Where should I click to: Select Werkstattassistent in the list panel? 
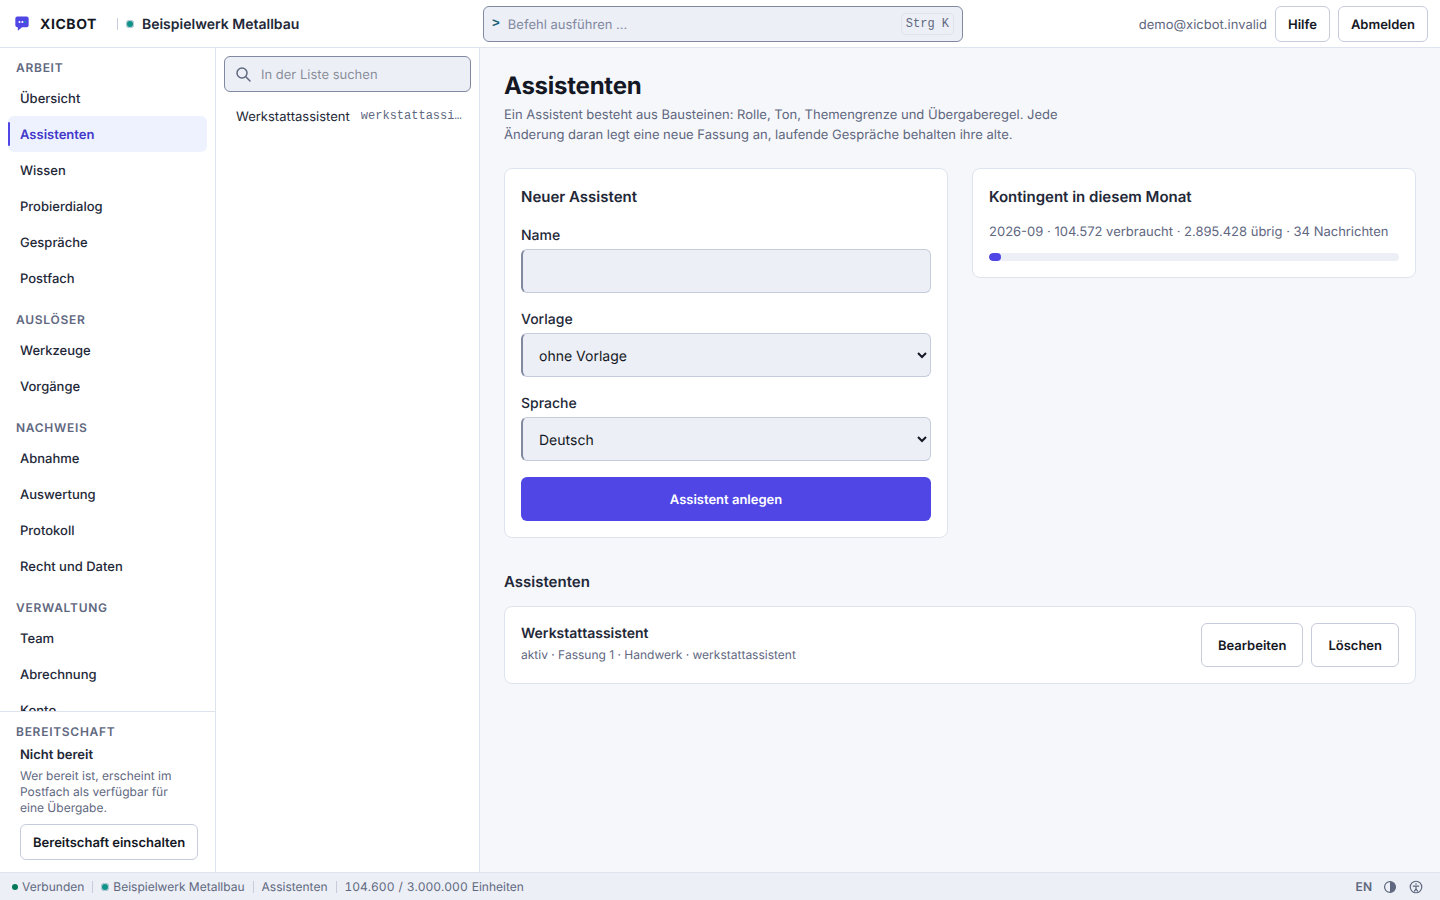(348, 116)
